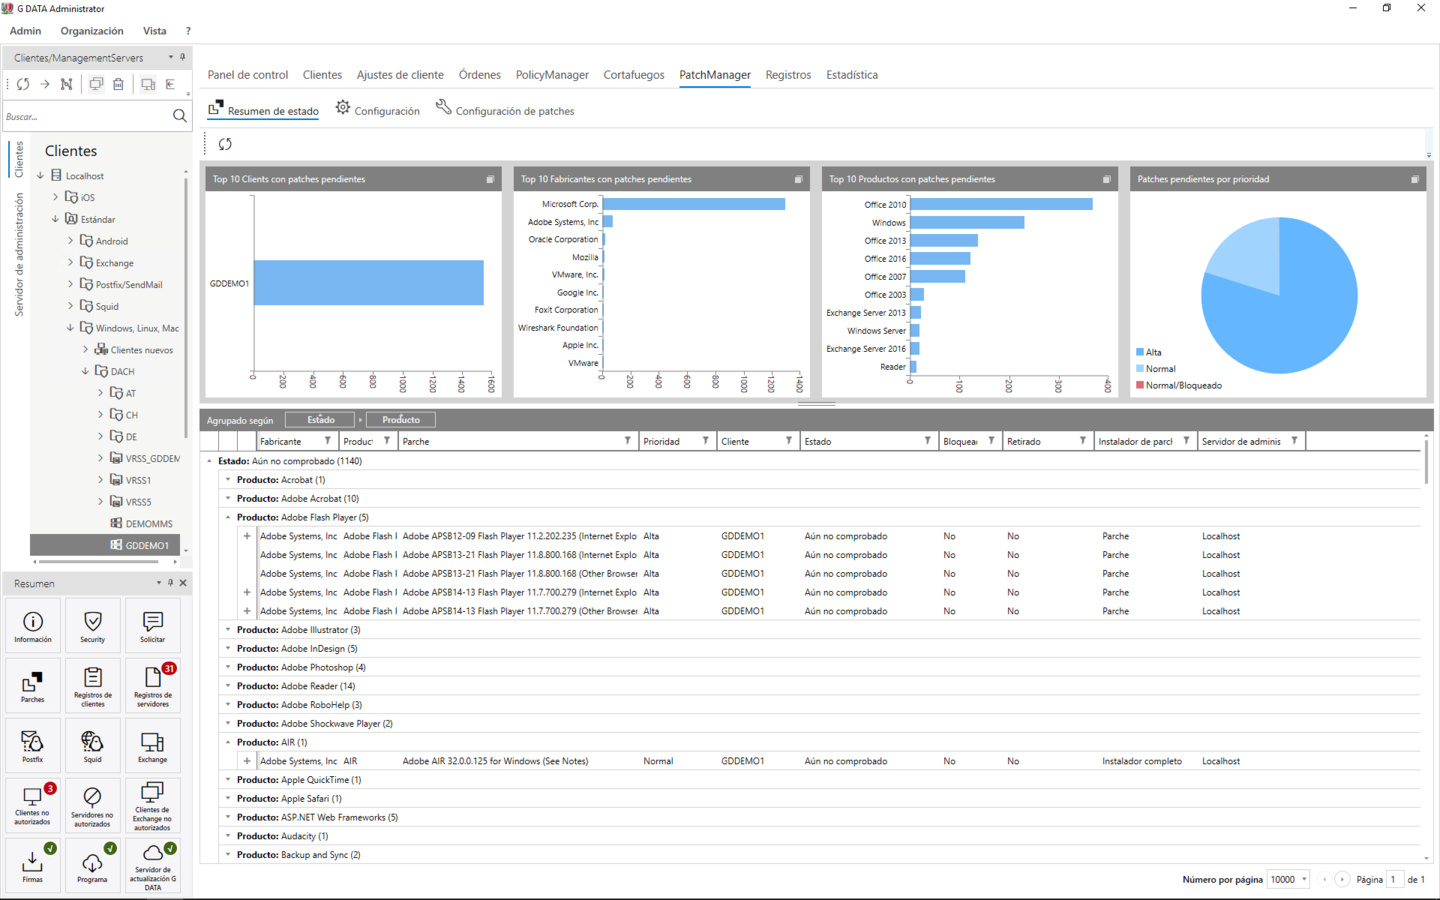
Task: Filter the Estado column
Action: (927, 441)
